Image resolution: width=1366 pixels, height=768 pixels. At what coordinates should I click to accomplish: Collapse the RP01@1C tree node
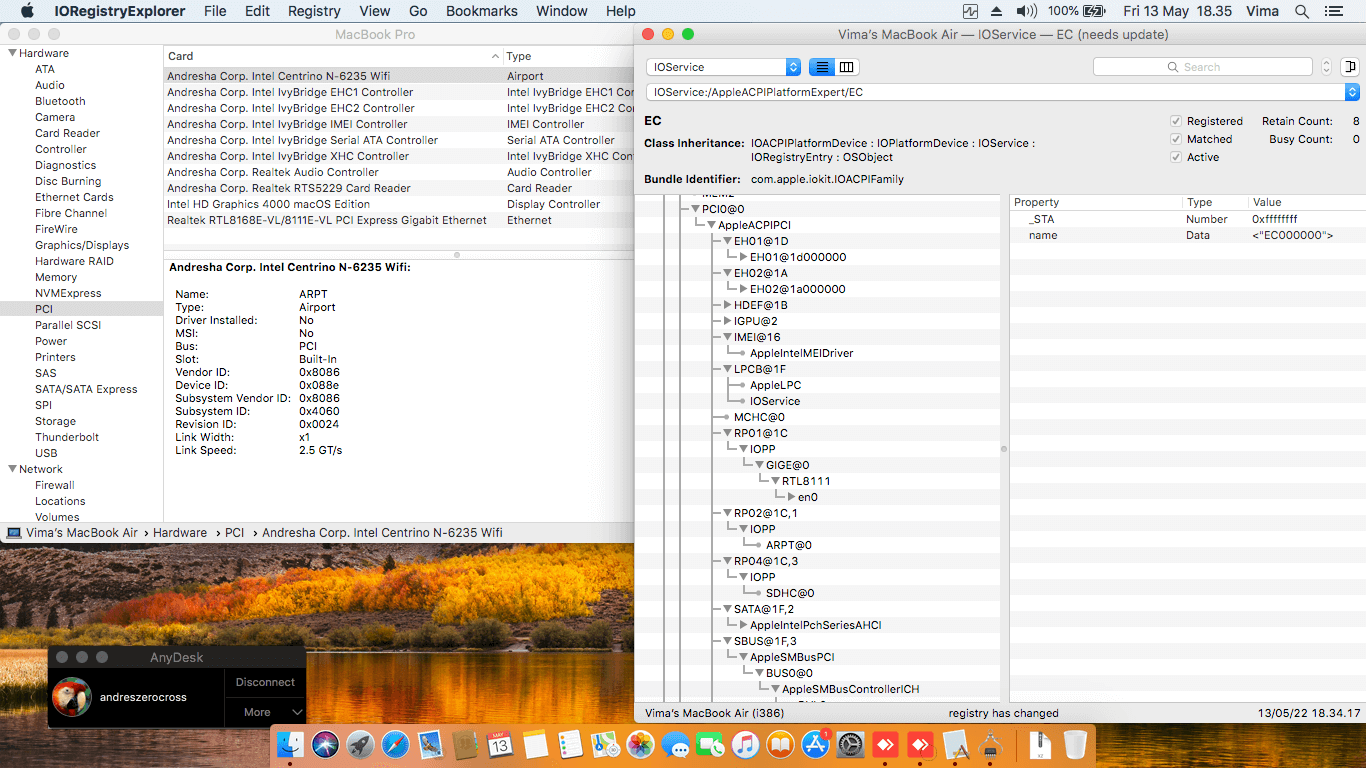pyautogui.click(x=727, y=433)
